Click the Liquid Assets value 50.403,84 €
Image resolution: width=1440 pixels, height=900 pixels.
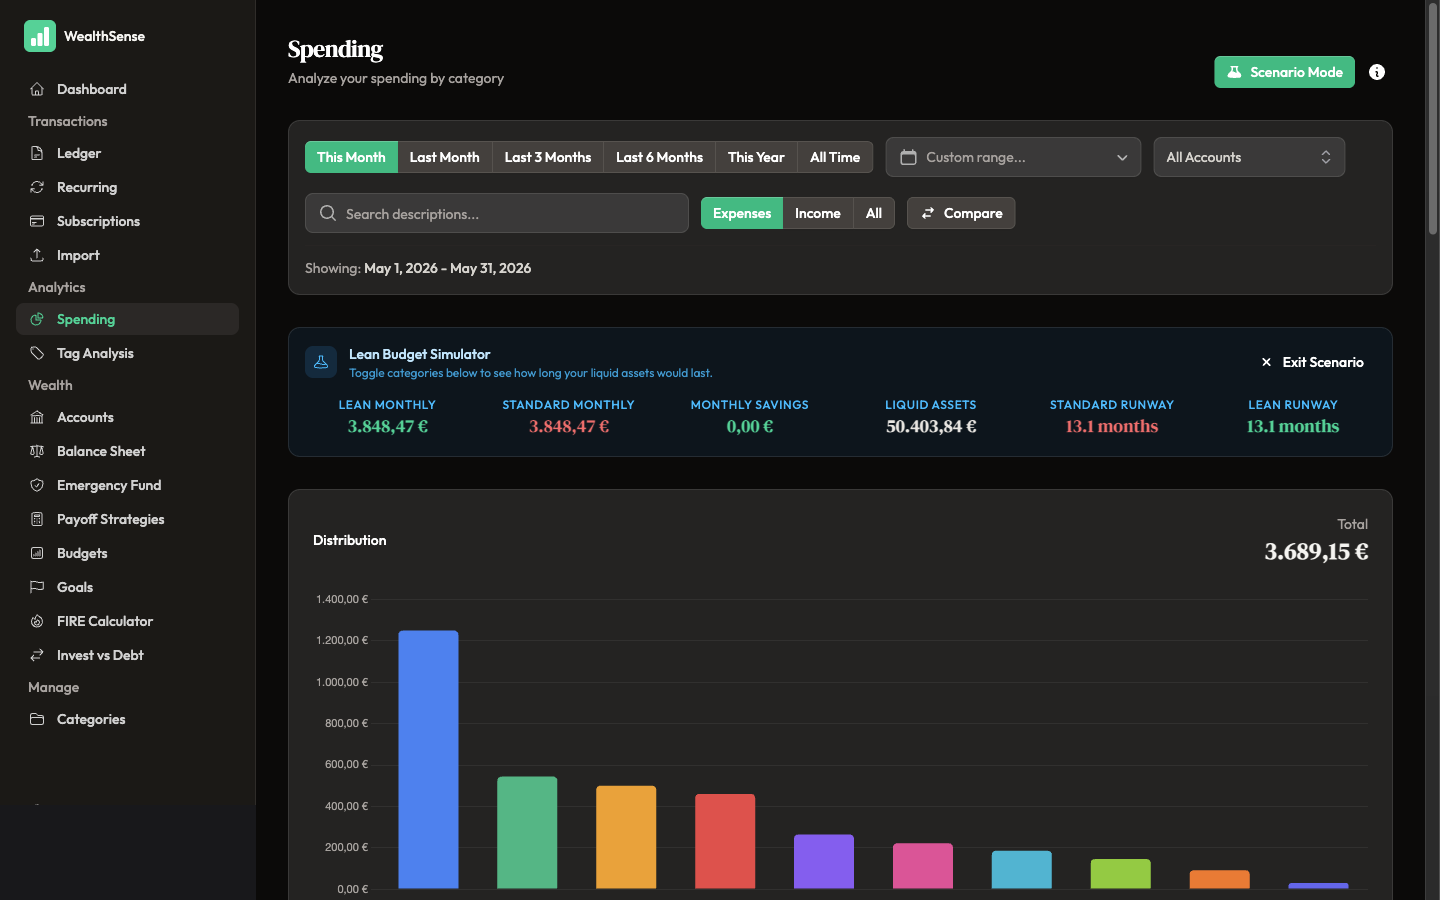point(931,426)
